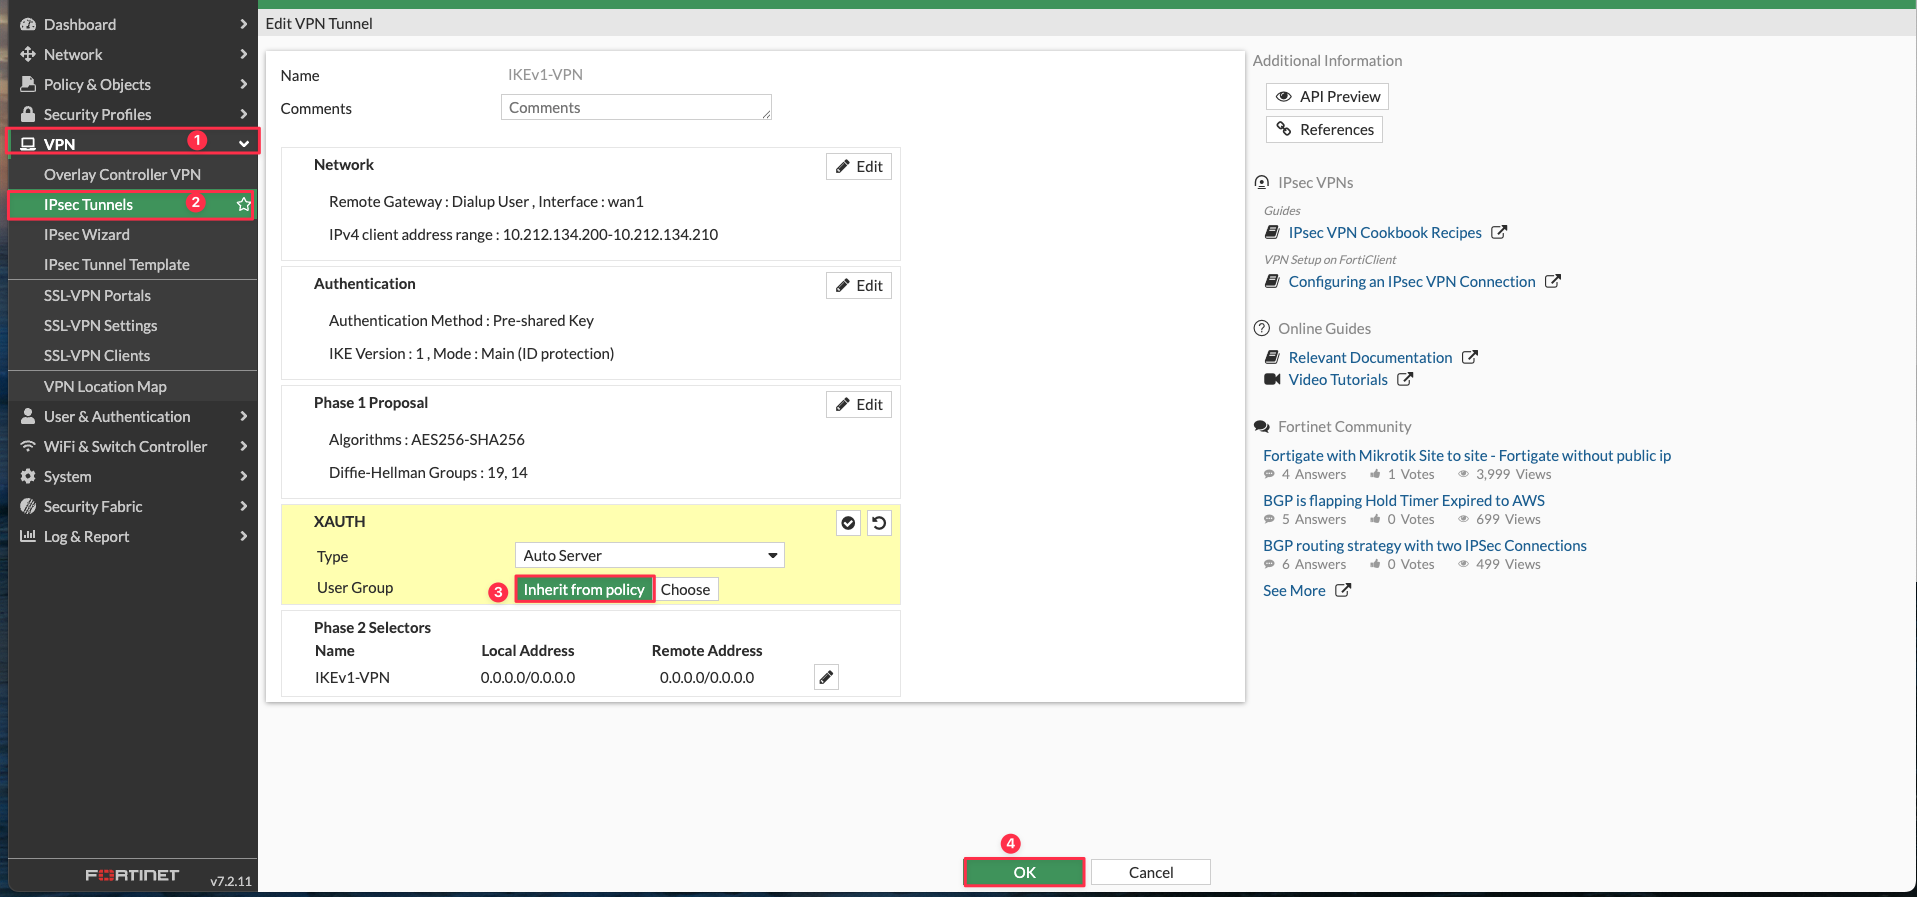Expand the User & Authentication chevron

pos(243,416)
